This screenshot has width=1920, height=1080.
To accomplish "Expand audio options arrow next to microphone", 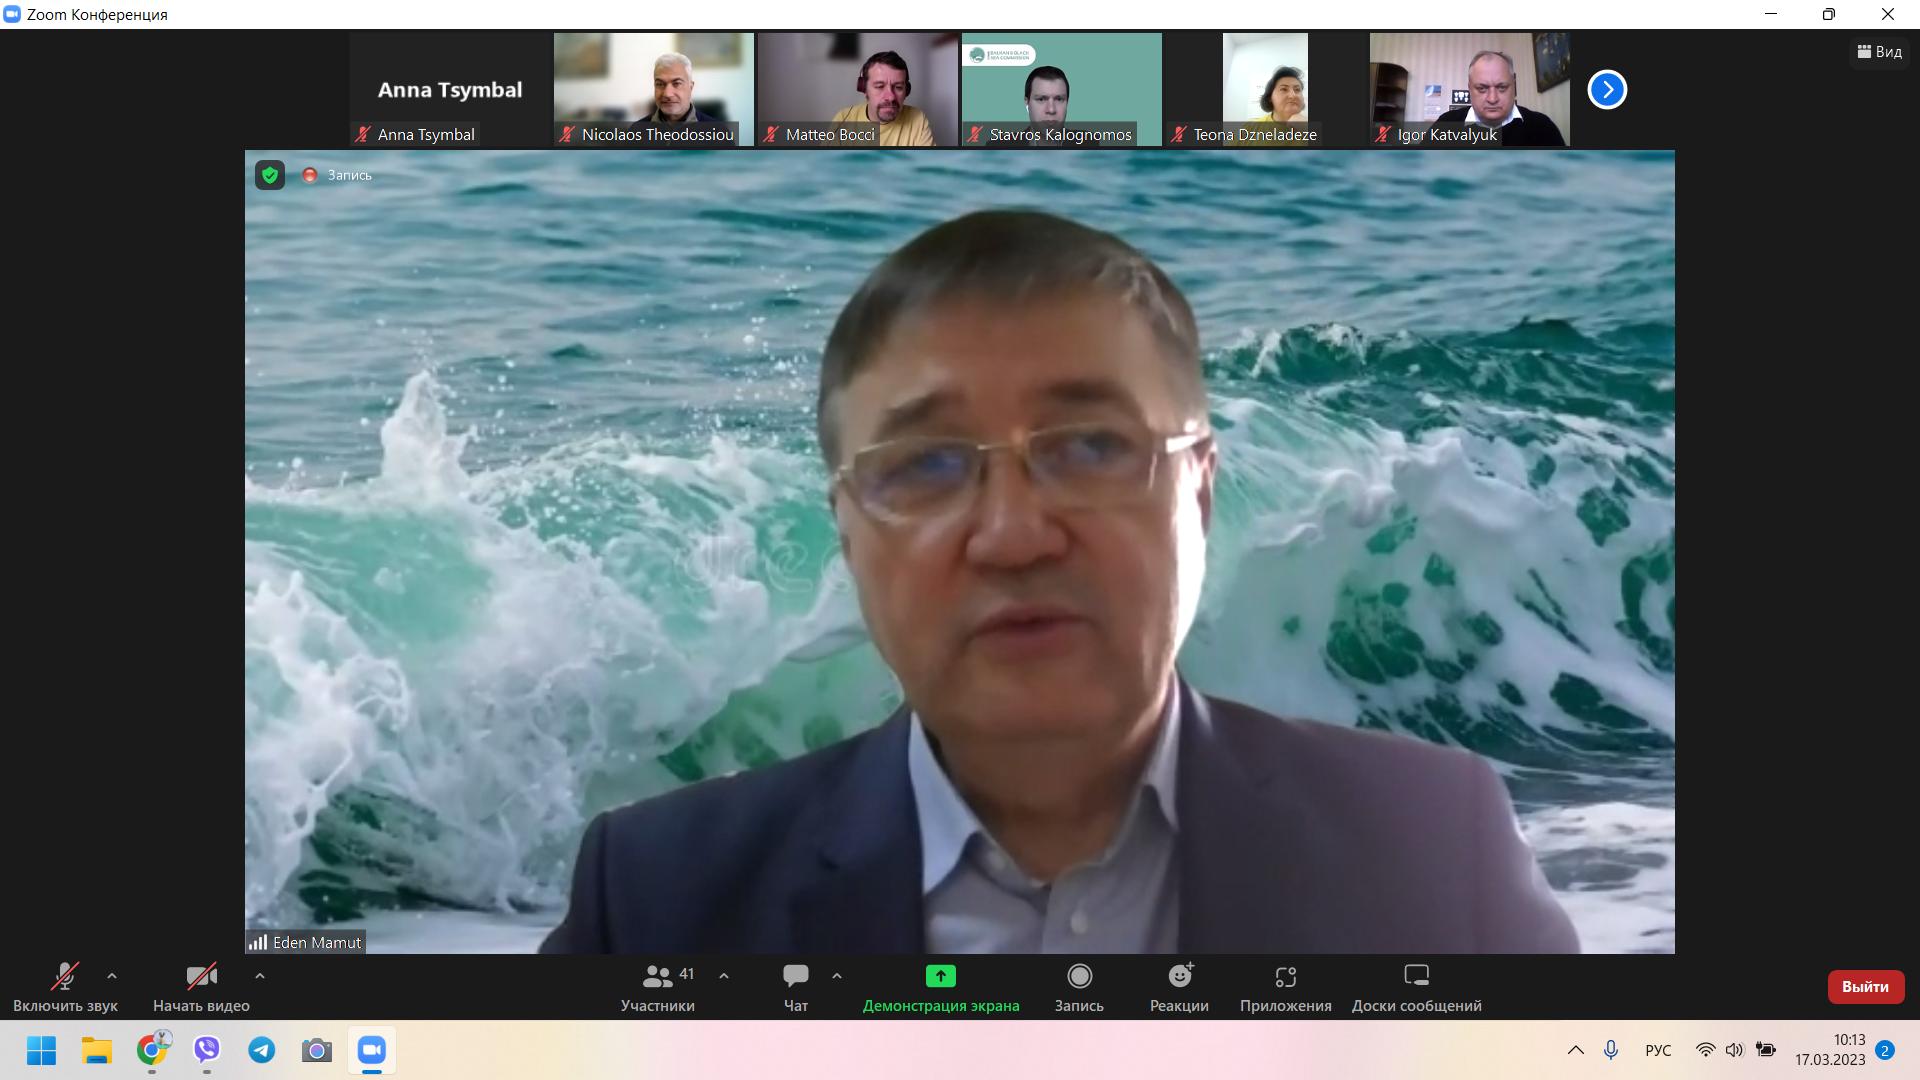I will (112, 976).
